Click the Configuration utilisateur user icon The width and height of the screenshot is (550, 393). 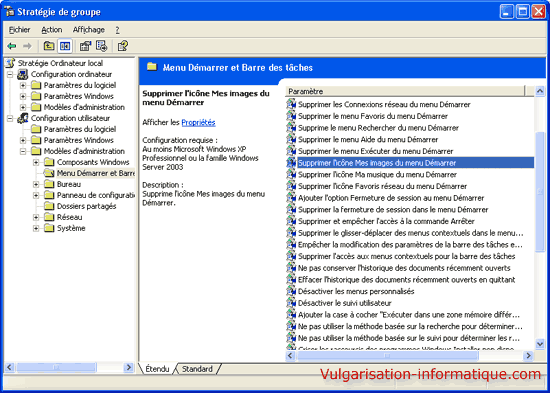23,118
